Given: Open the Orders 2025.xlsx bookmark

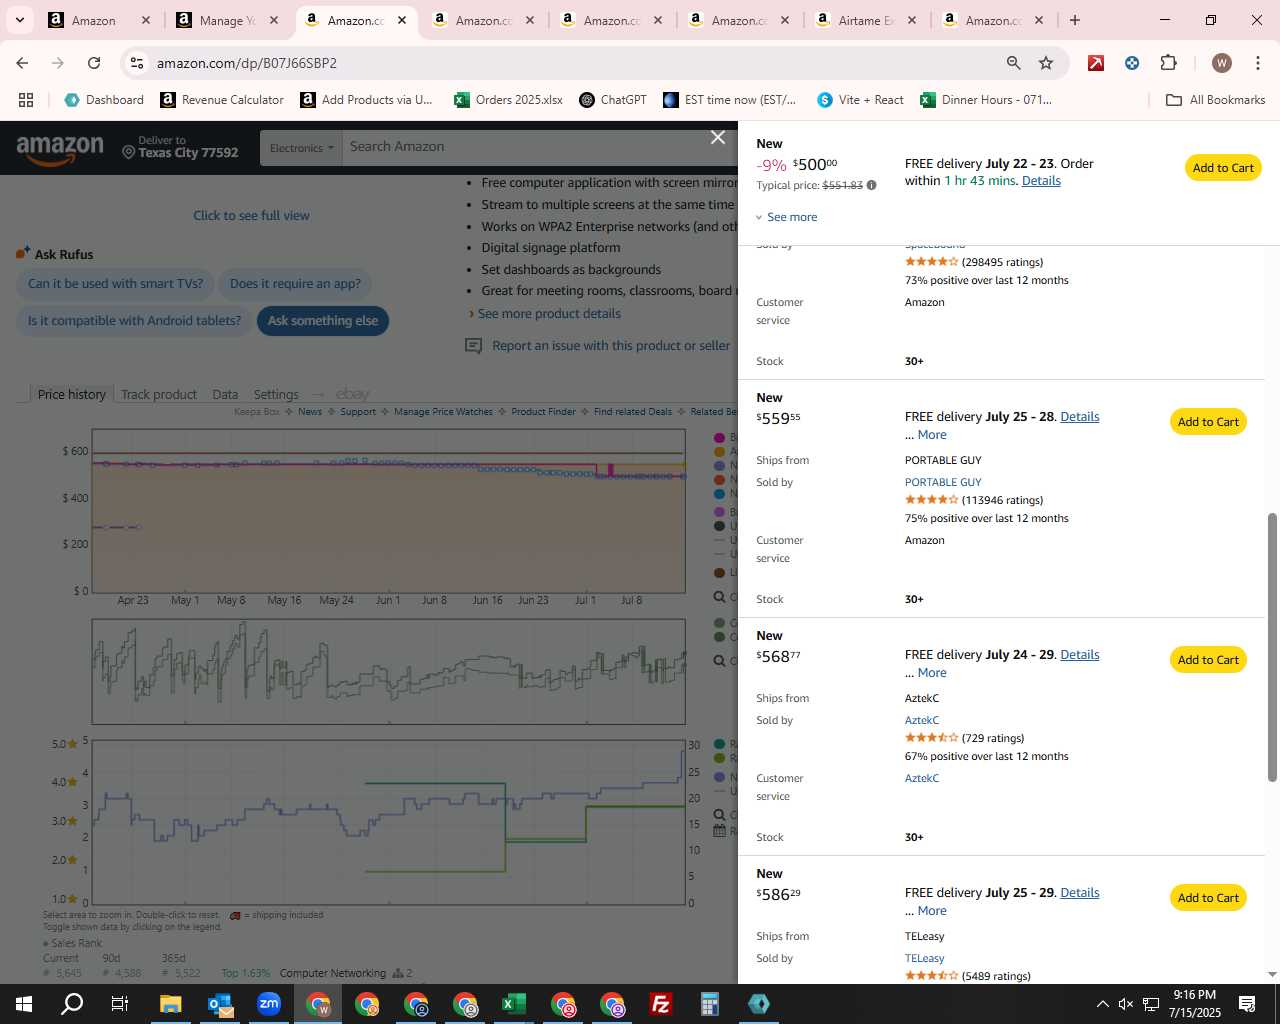Looking at the screenshot, I should point(508,100).
